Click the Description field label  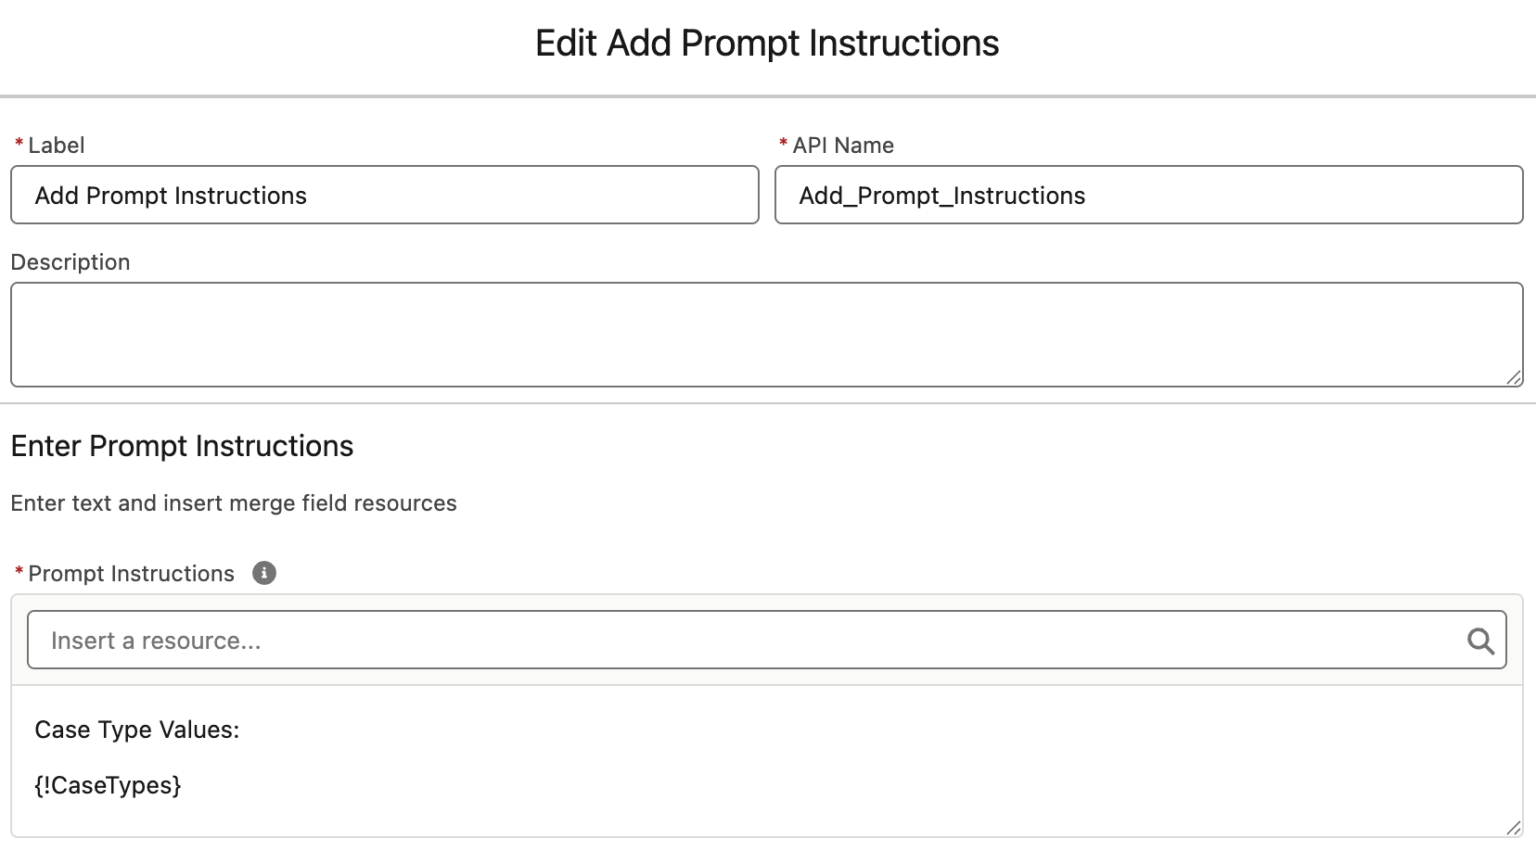70,261
